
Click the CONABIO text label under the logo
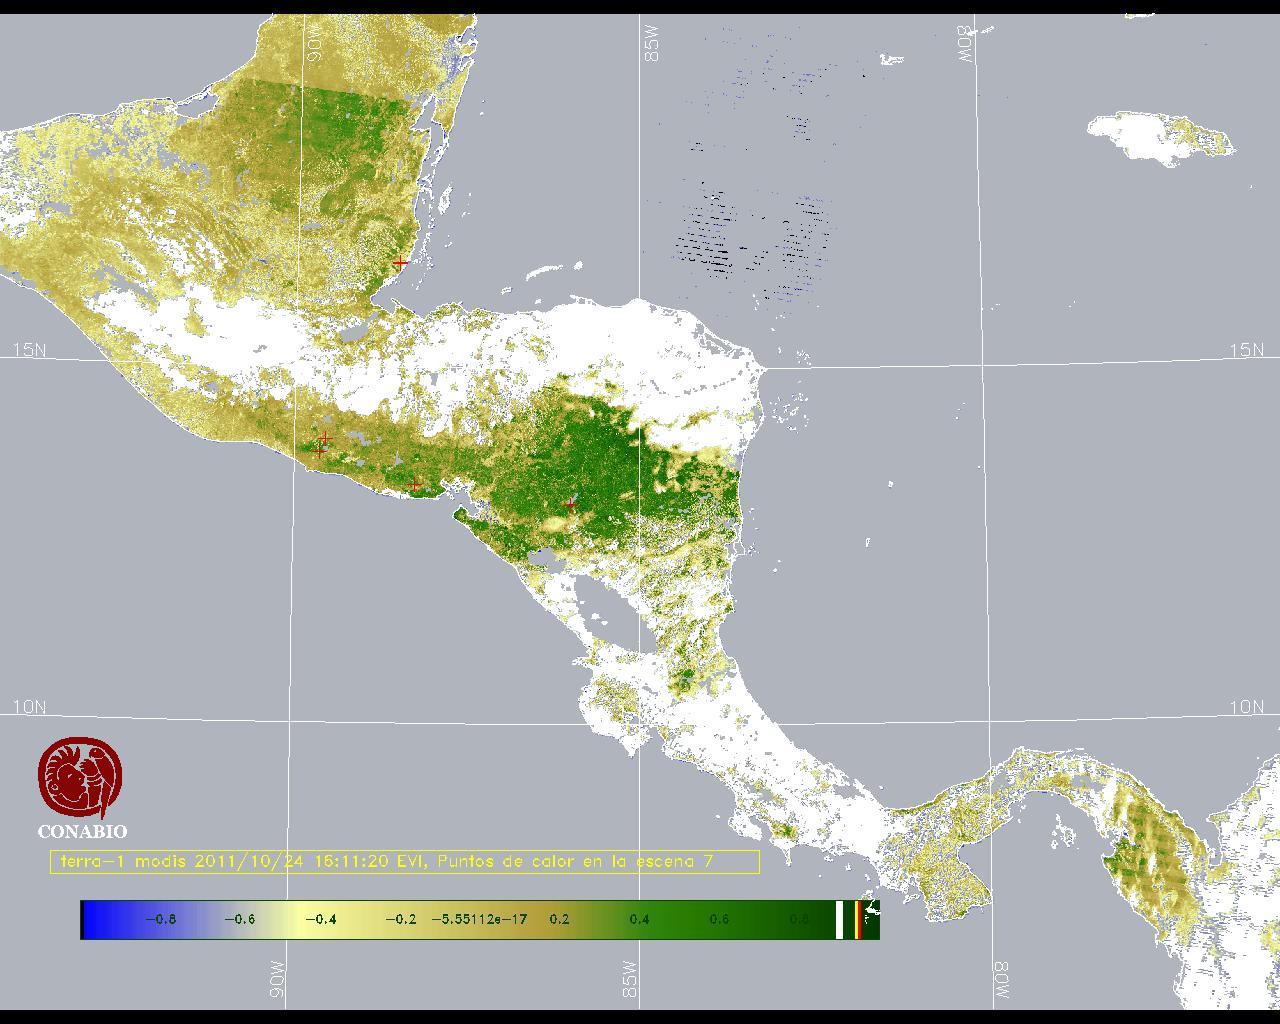pyautogui.click(x=82, y=832)
